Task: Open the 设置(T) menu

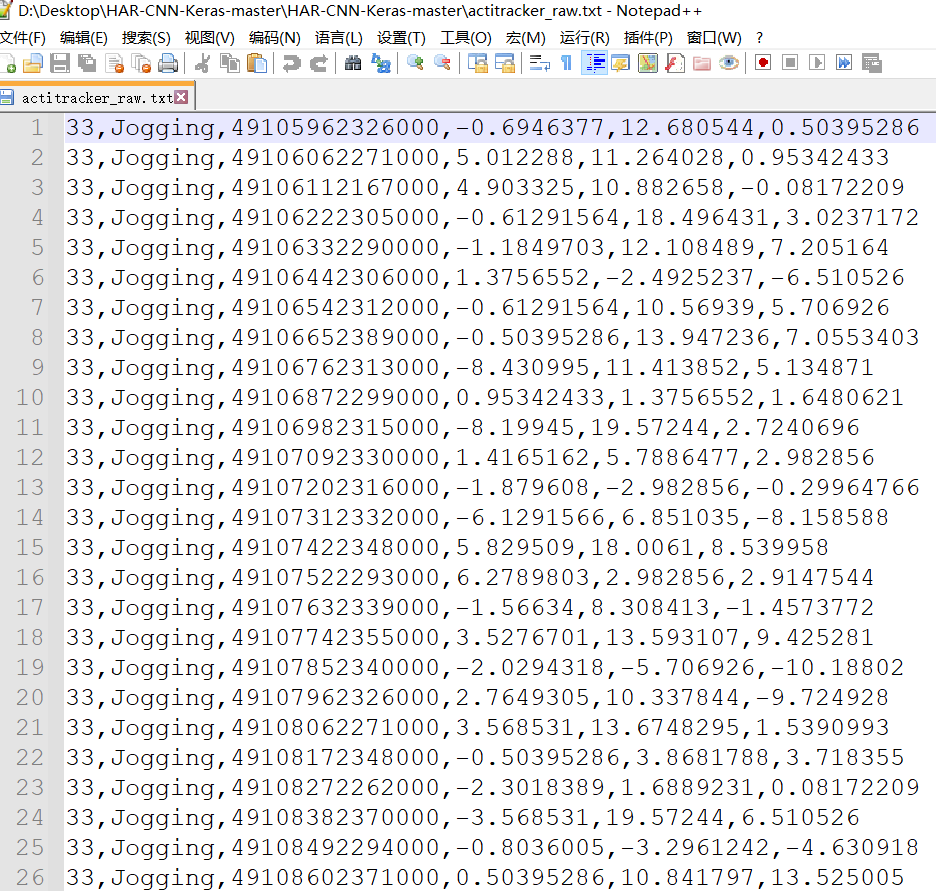Action: tap(401, 38)
